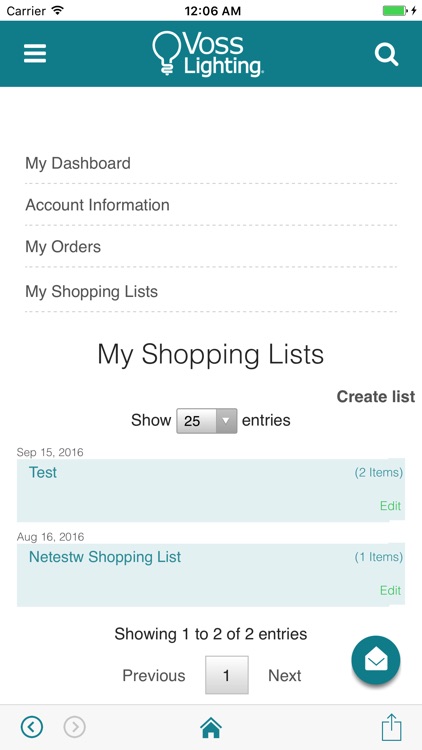Open the share icon in bottom bar
The width and height of the screenshot is (422, 750).
[x=391, y=727]
